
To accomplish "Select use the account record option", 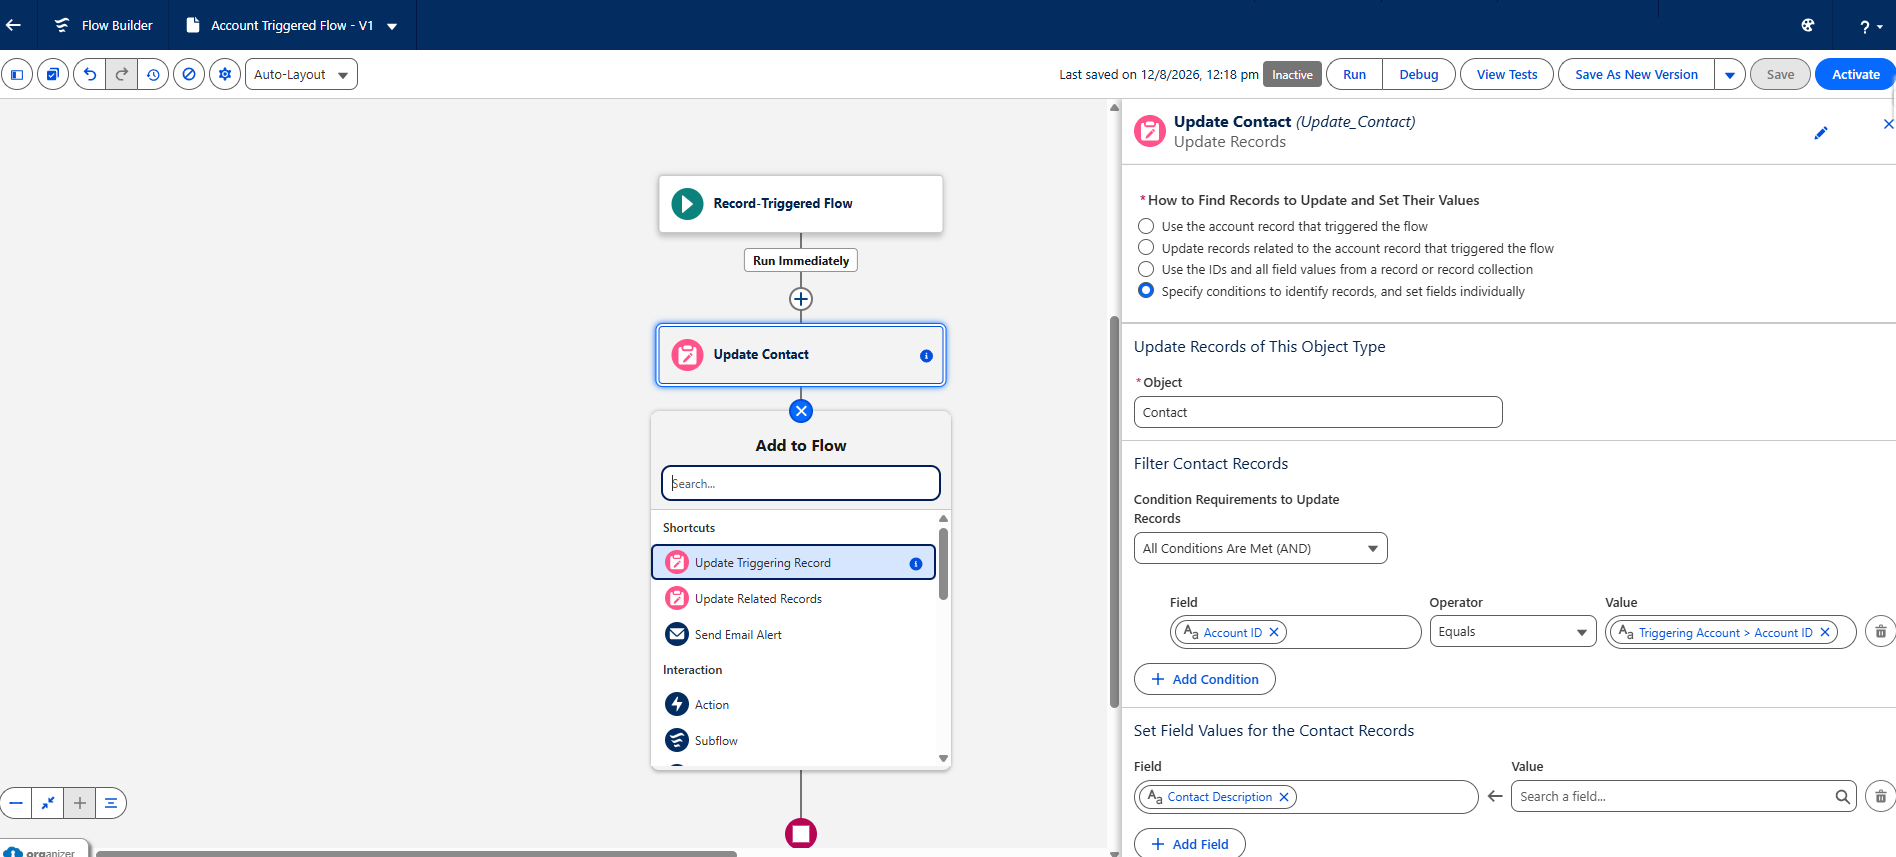I will [1146, 227].
